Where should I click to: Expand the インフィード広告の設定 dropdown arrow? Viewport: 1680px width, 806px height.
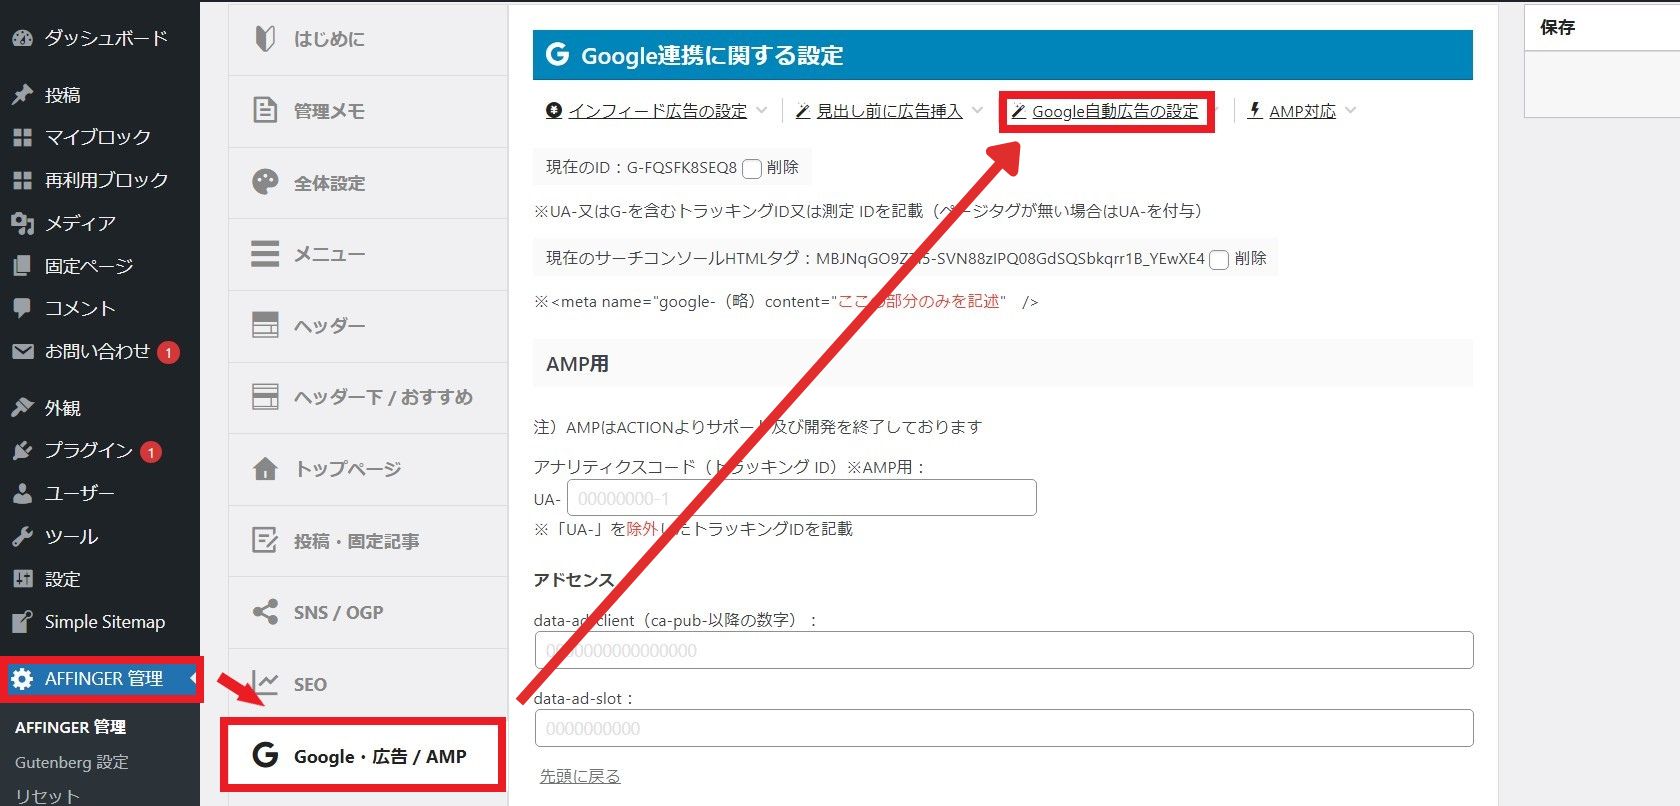pyautogui.click(x=762, y=110)
